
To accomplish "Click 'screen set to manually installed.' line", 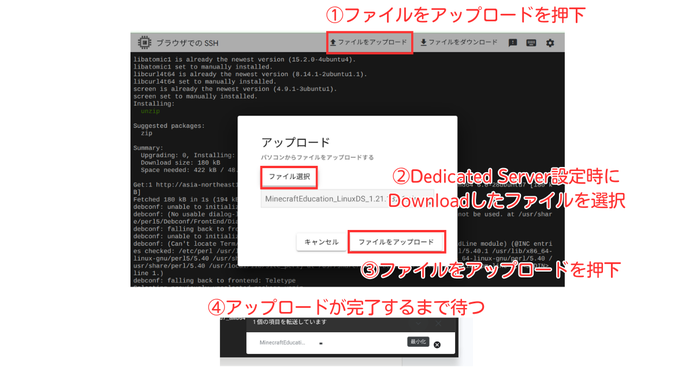I will pyautogui.click(x=195, y=96).
